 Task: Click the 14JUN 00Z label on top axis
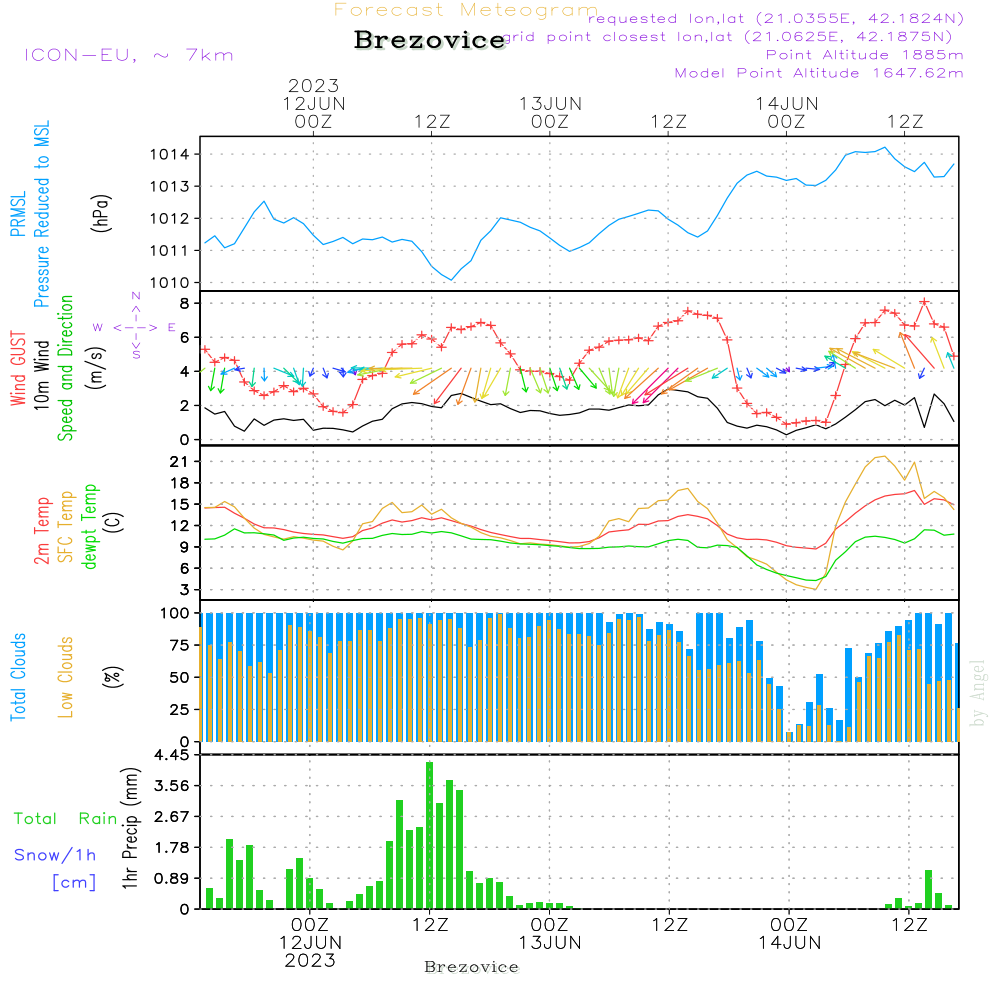pyautogui.click(x=787, y=112)
